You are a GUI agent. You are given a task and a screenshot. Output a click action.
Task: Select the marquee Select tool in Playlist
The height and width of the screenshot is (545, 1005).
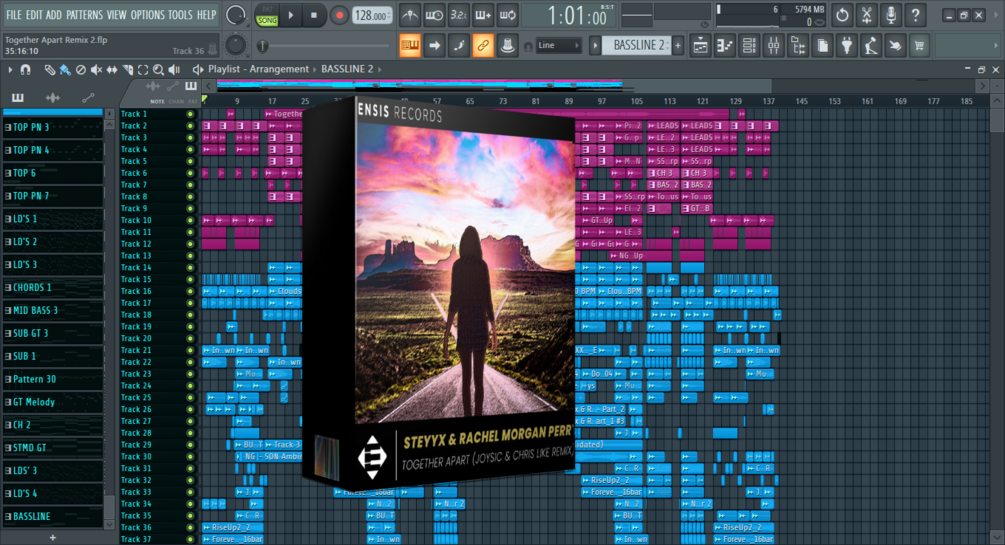pos(143,69)
